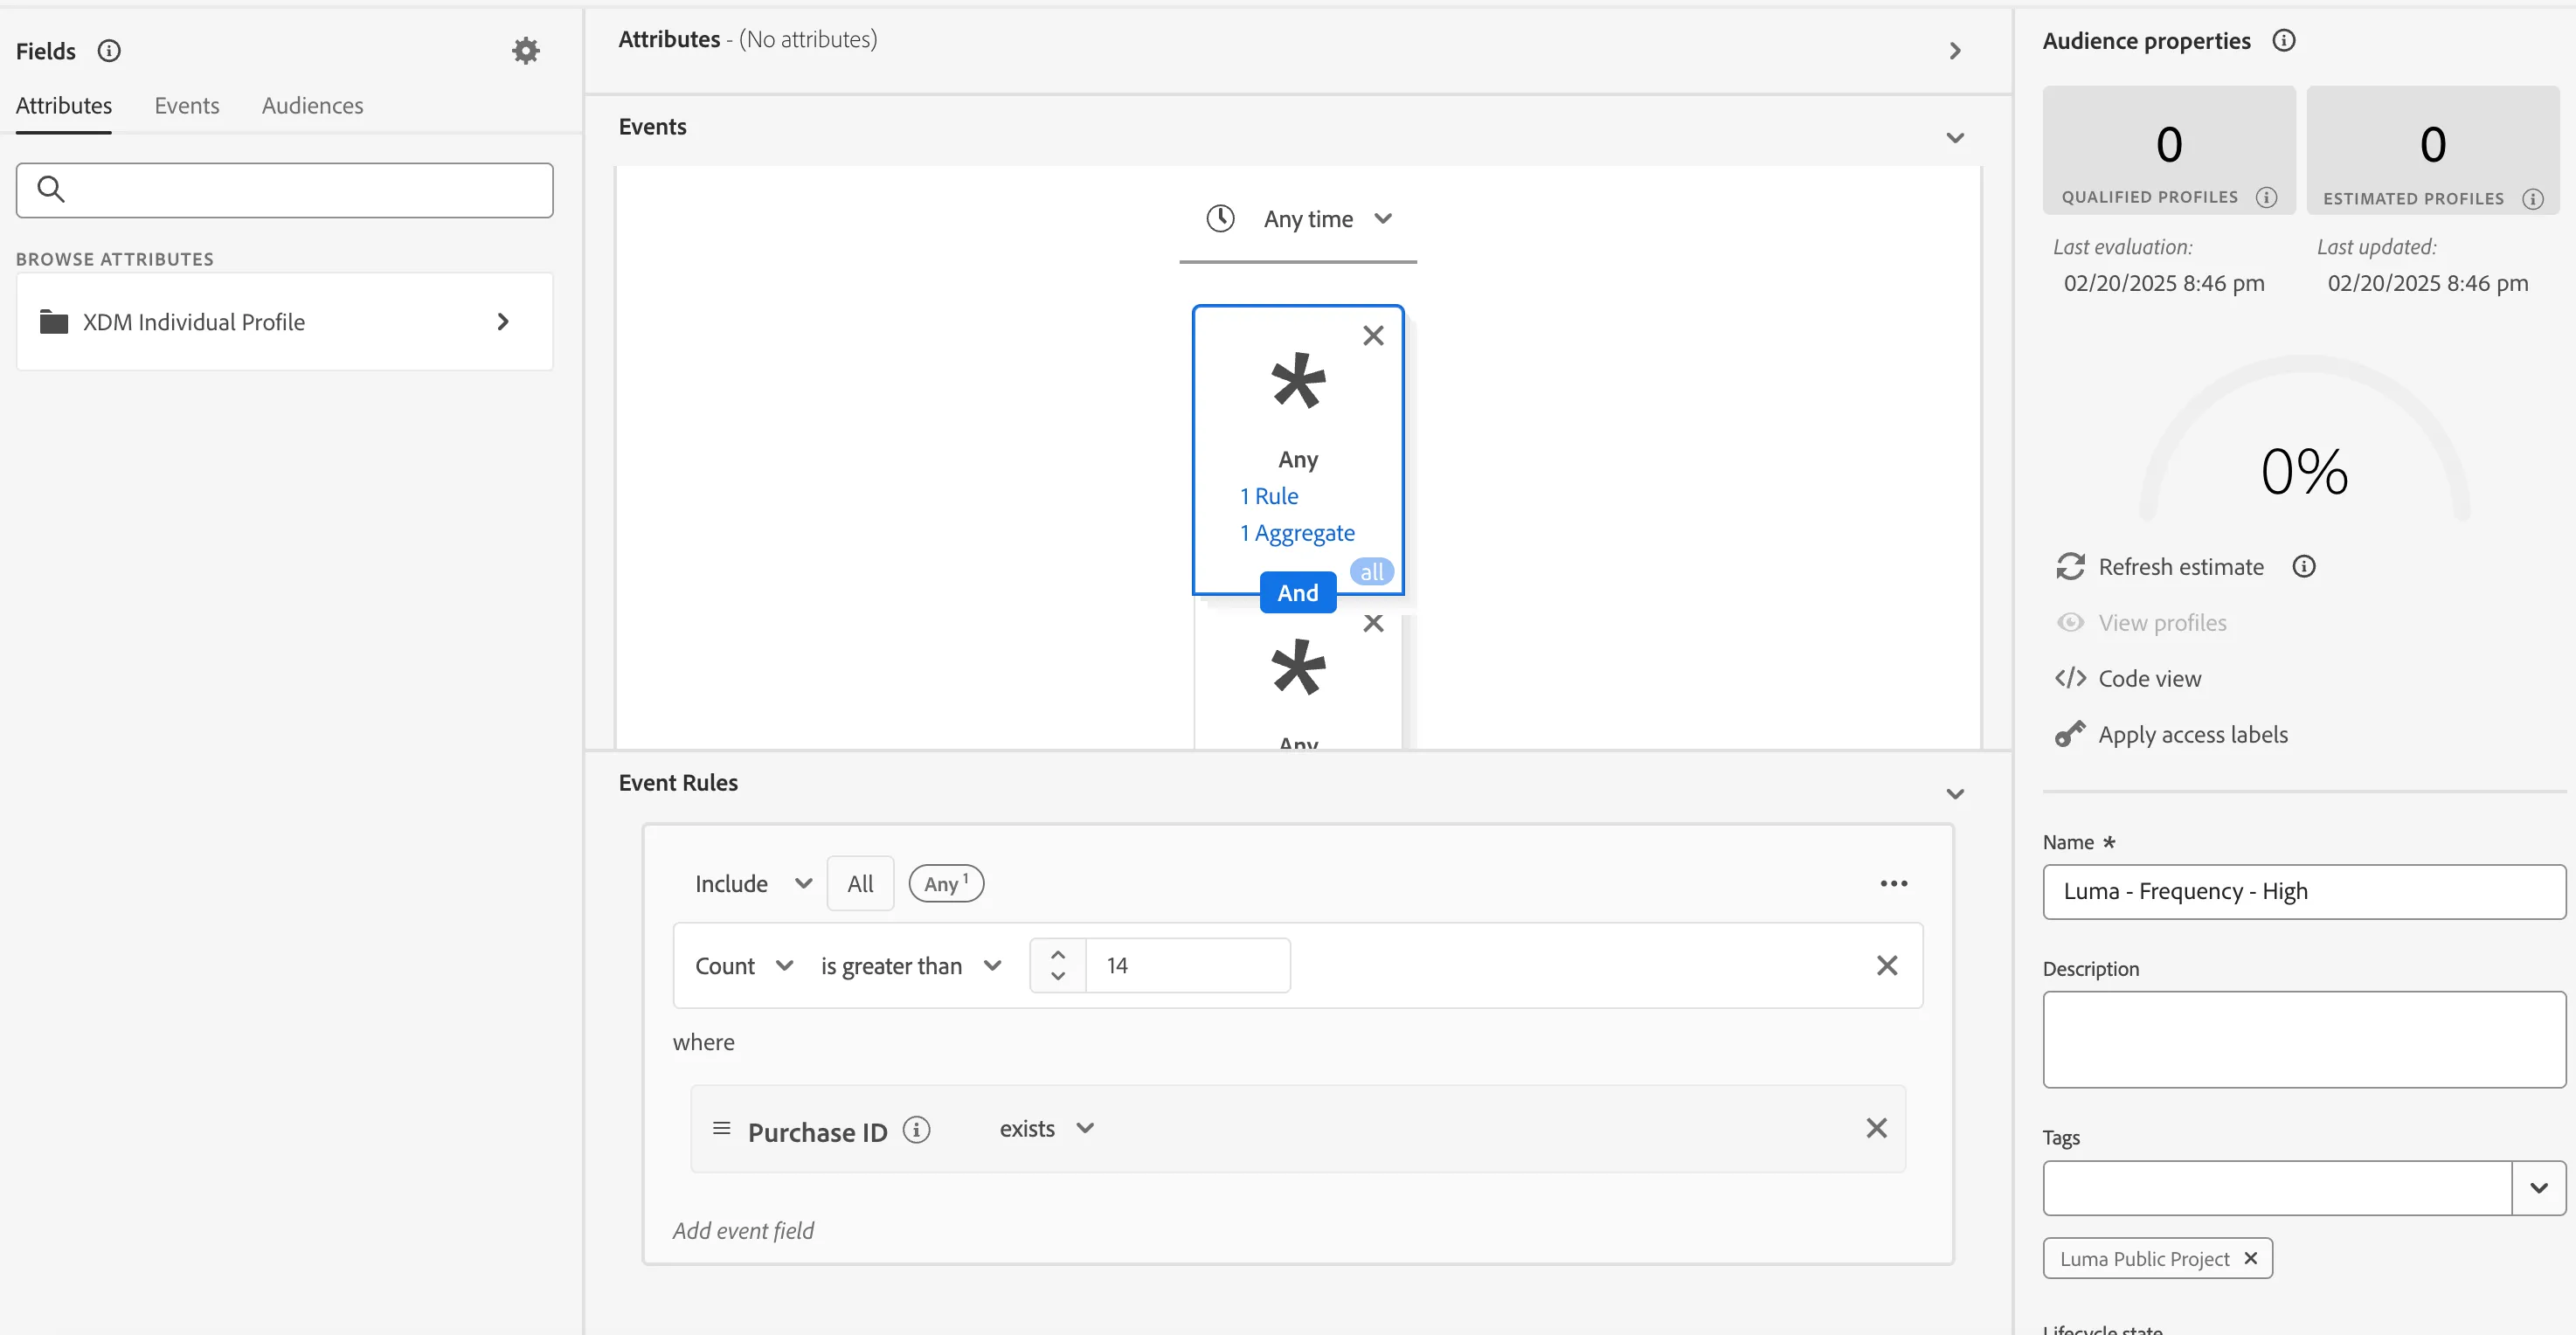Switch to the Audiences tab
Viewport: 2576px width, 1335px height.
[x=312, y=106]
